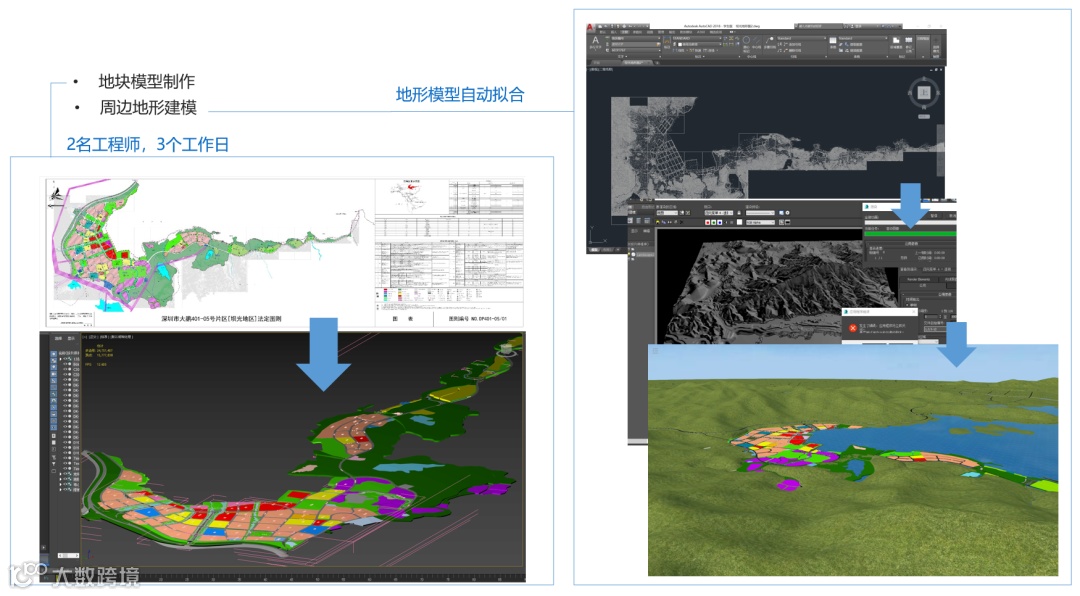The image size is (1080, 596).
Task: Click scene explorer horizontal scrollbar
Action: coord(68,555)
